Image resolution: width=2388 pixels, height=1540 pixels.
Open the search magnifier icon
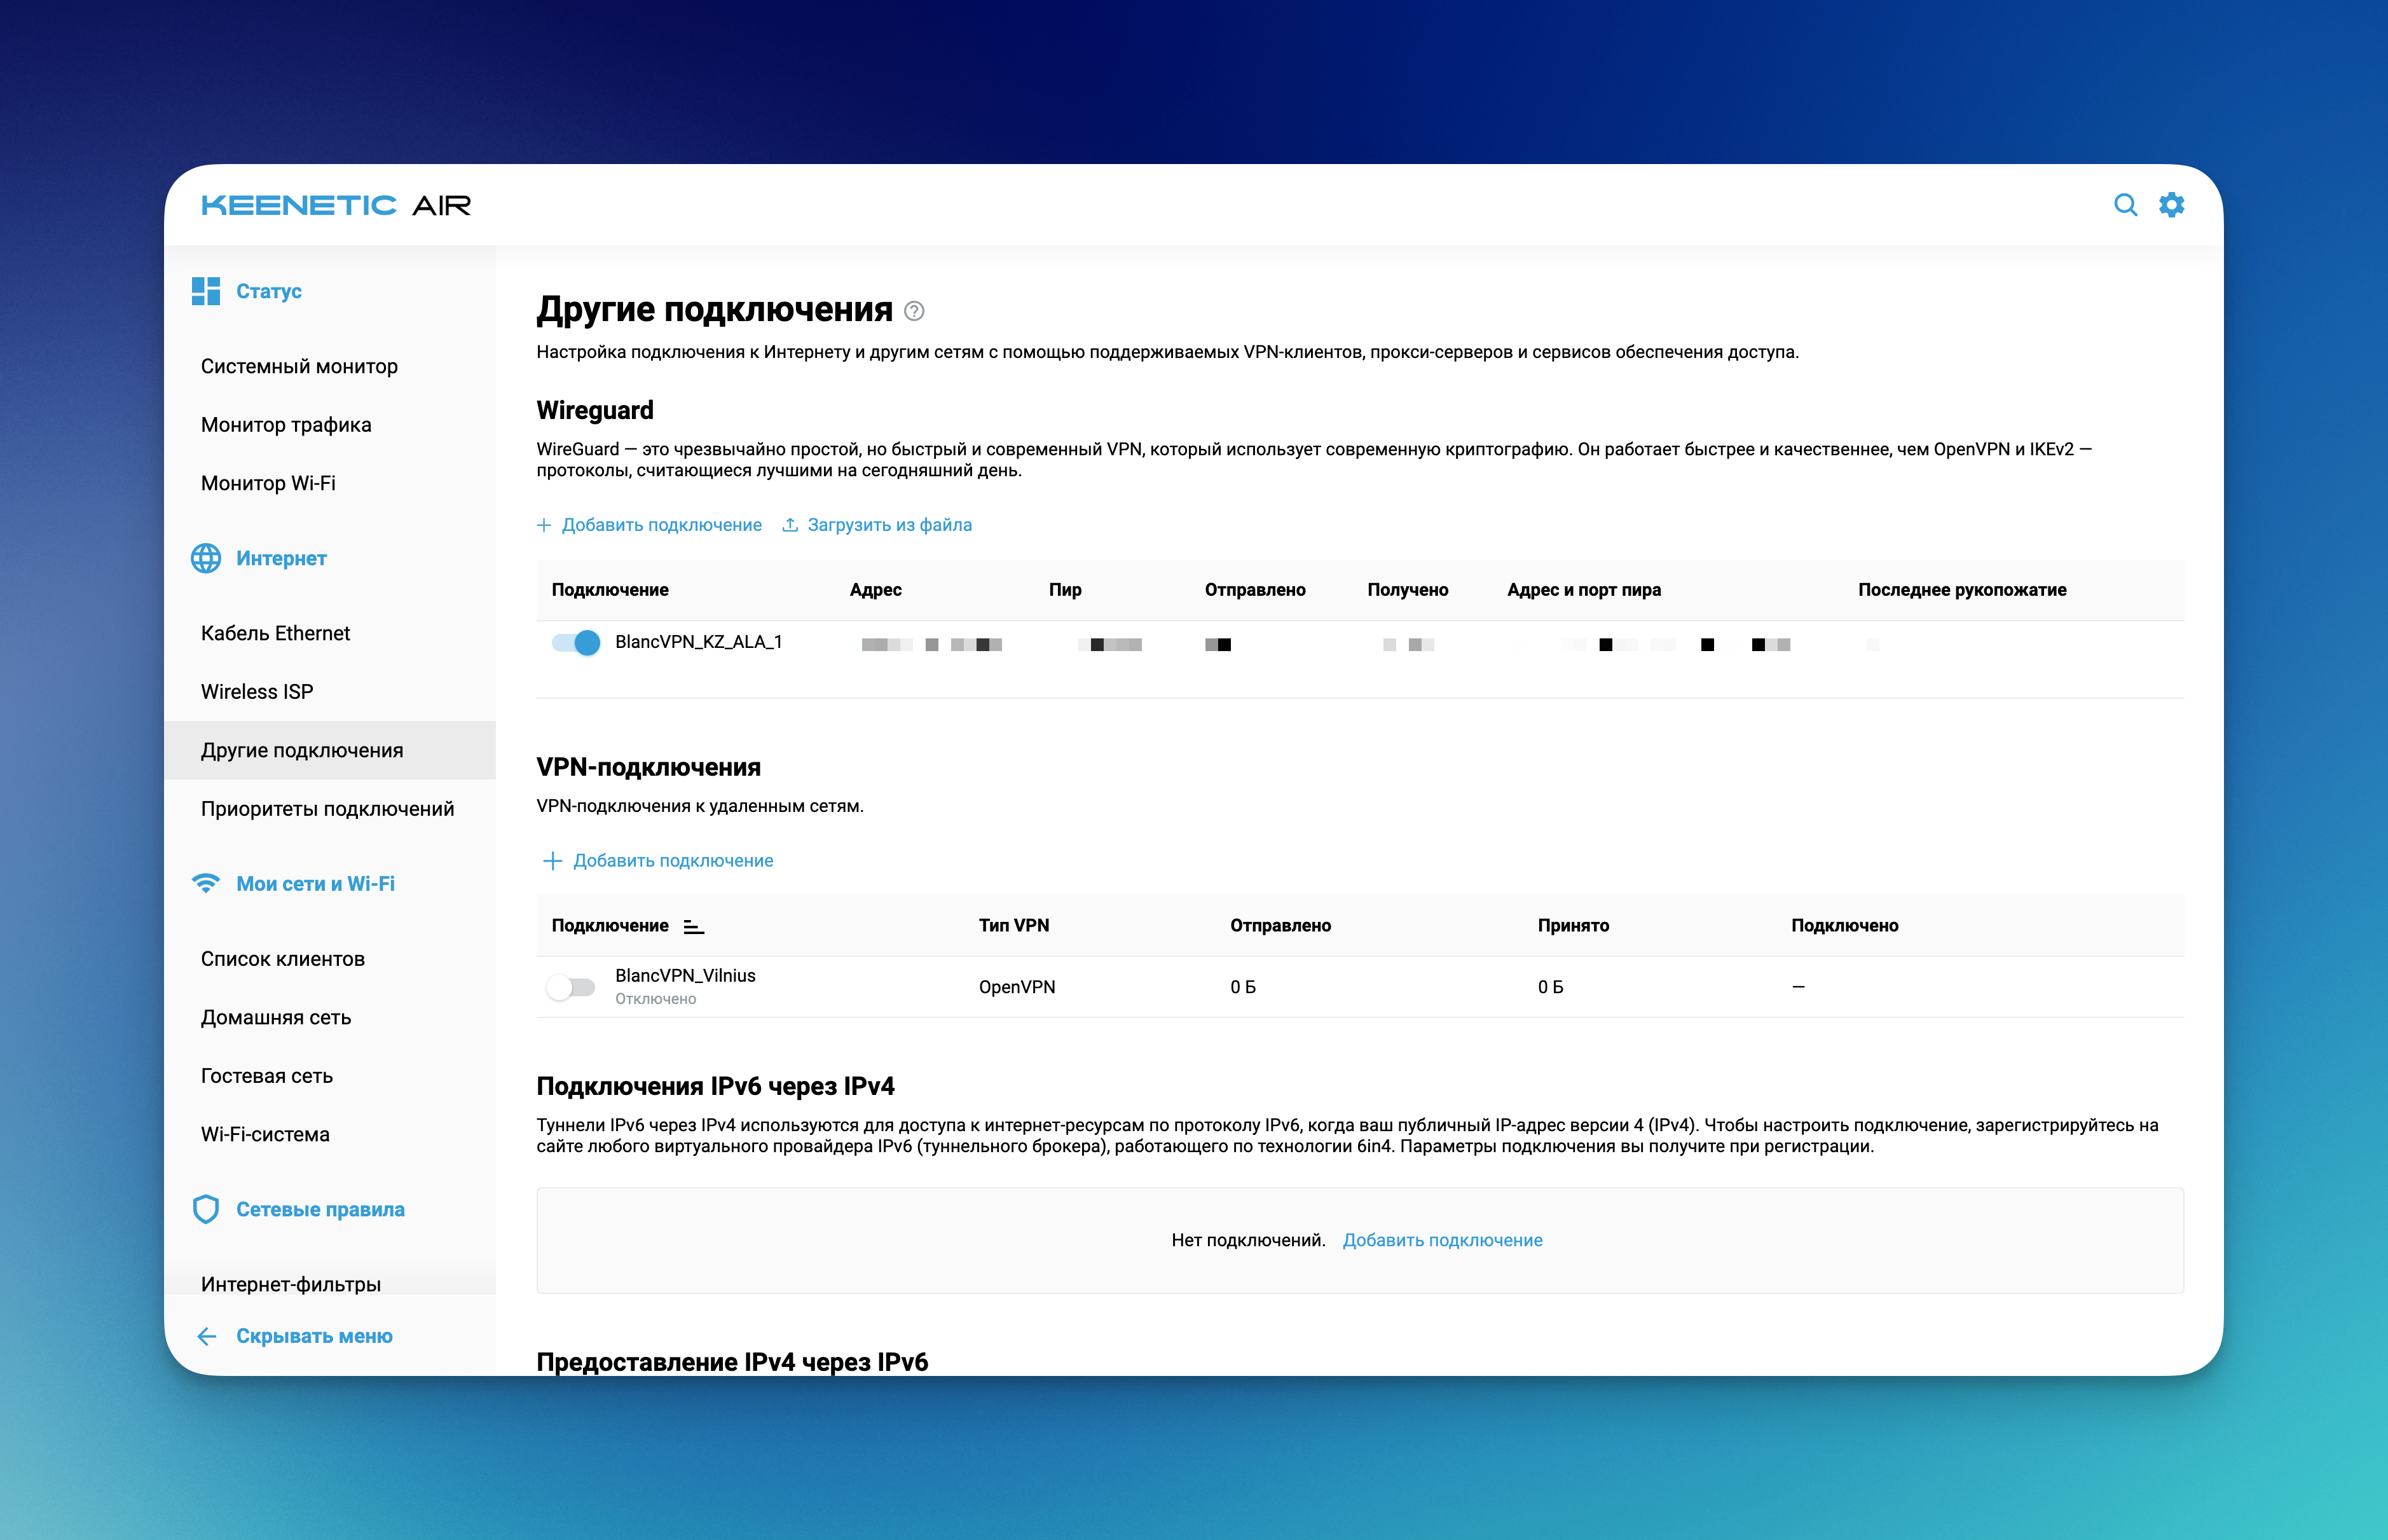click(2125, 205)
